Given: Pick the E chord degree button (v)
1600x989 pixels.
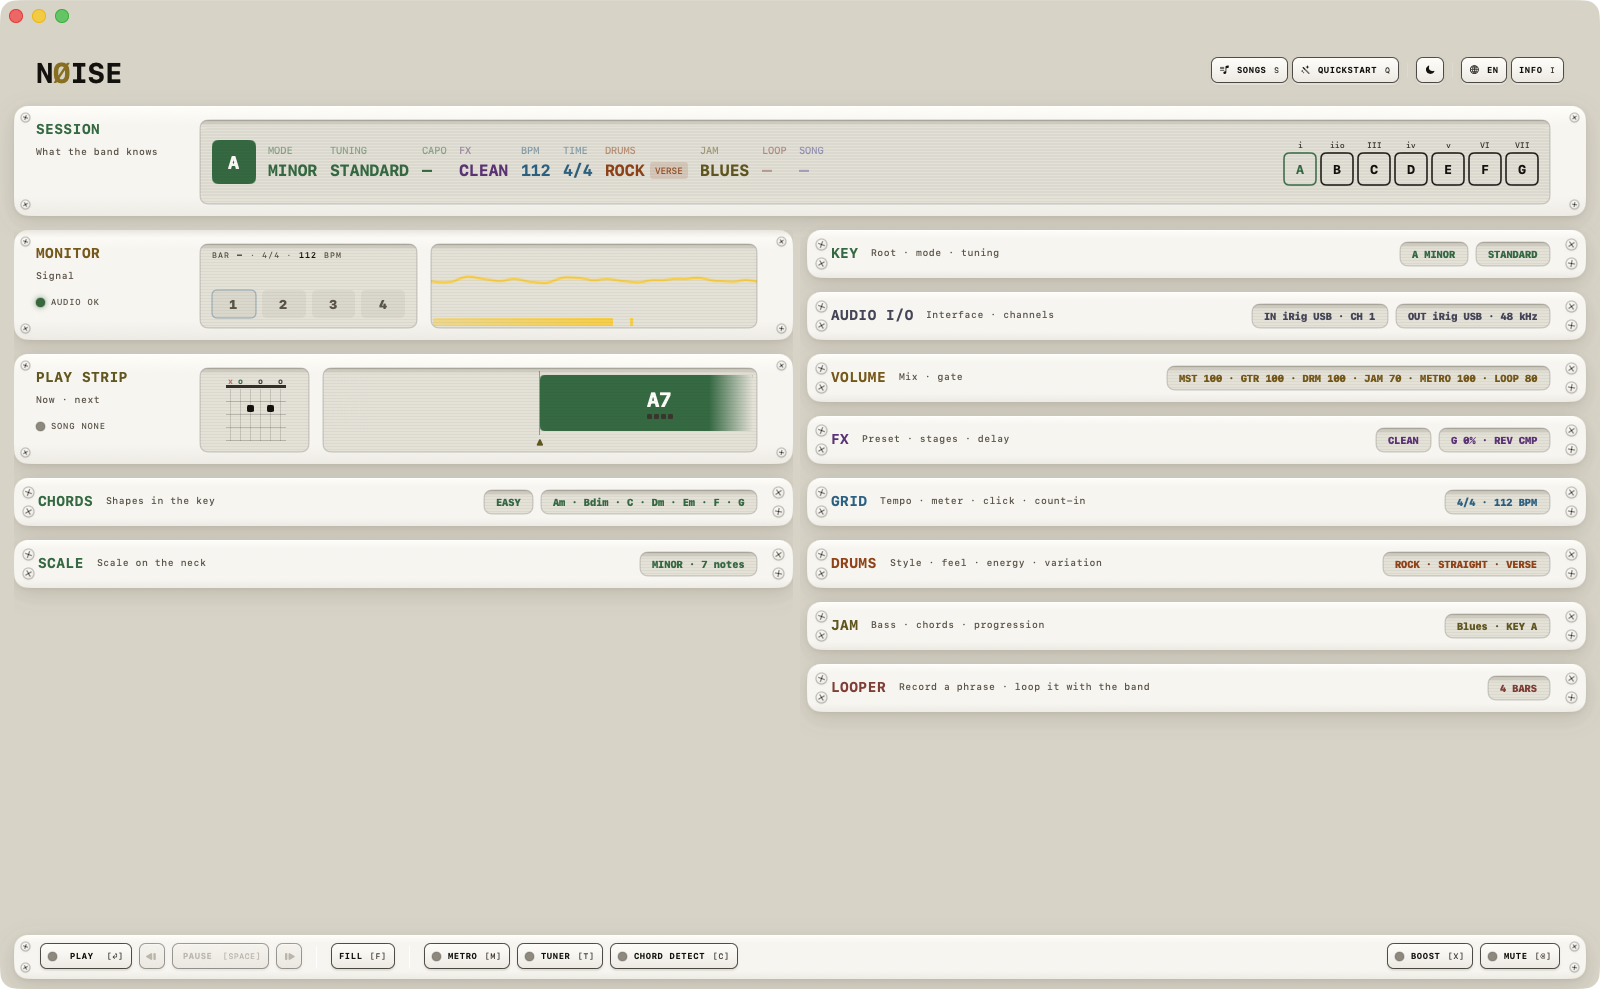Looking at the screenshot, I should pos(1448,169).
